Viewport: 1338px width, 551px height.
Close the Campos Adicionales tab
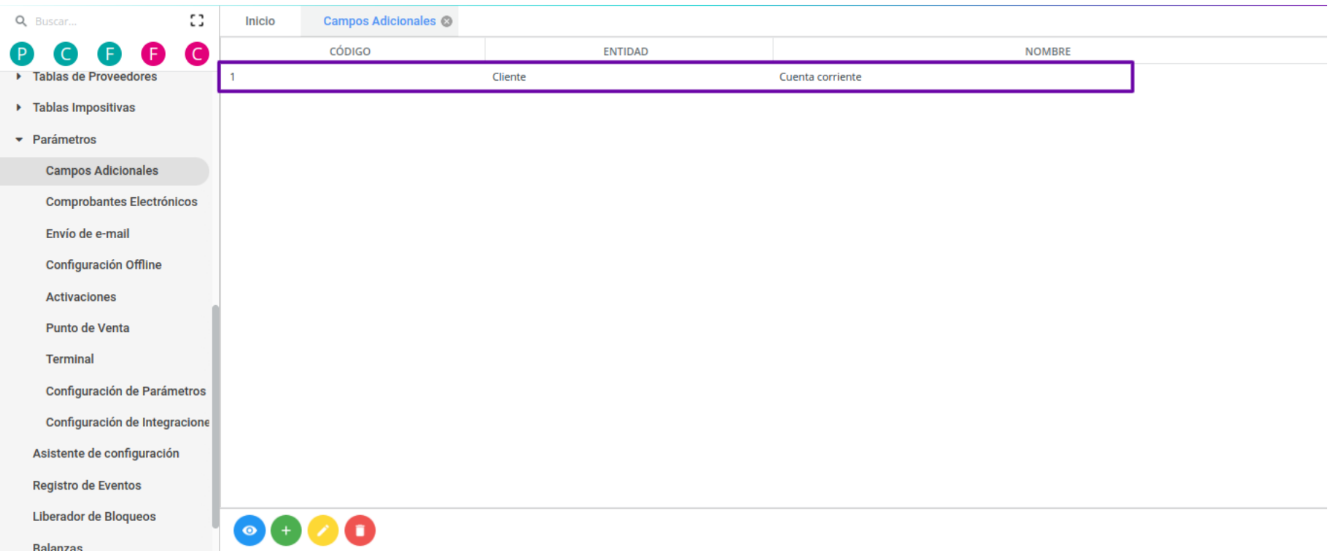[x=447, y=21]
